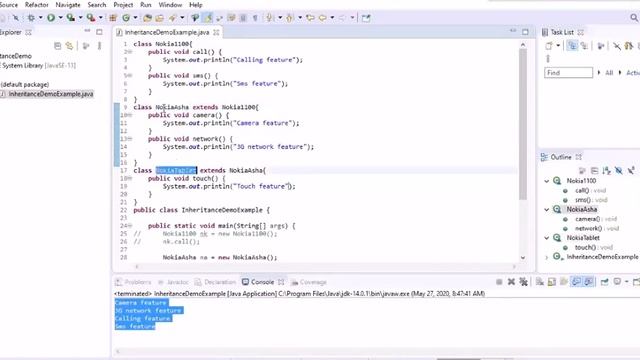Click Last Edit Location icon
Viewport: 640px width, 360px height.
coord(310,18)
